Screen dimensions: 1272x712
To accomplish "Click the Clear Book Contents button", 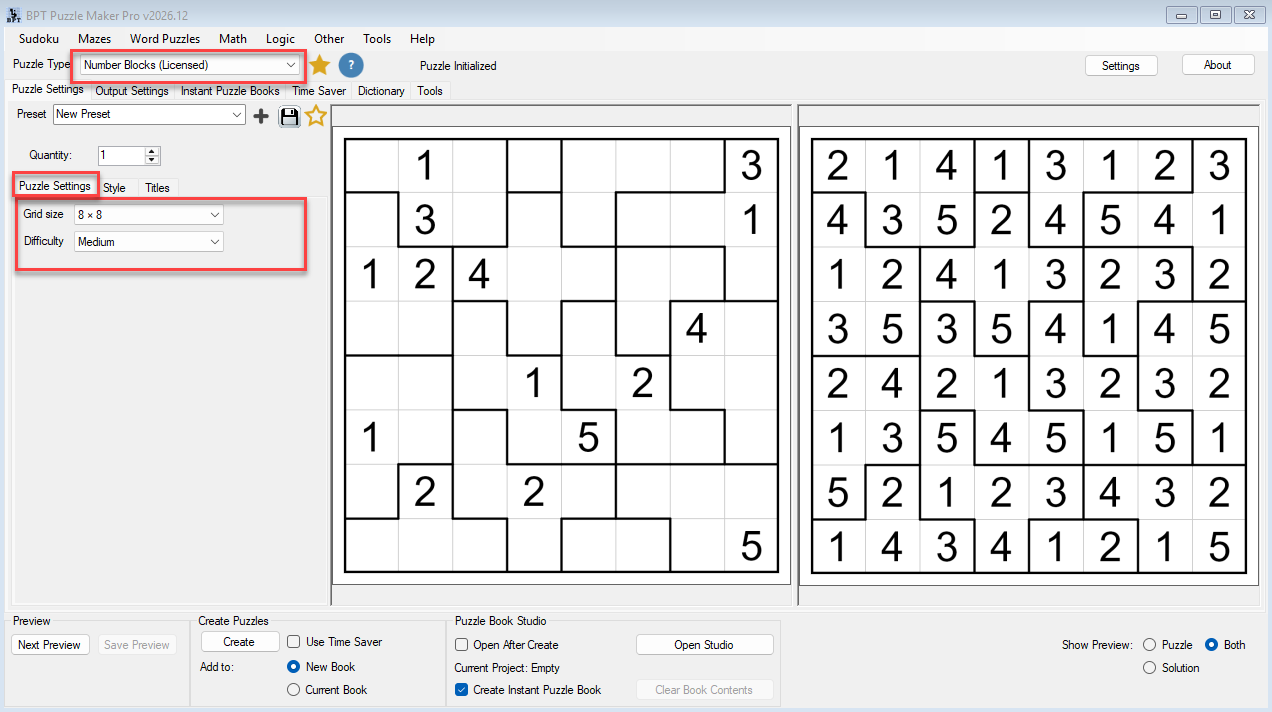I will (x=704, y=690).
